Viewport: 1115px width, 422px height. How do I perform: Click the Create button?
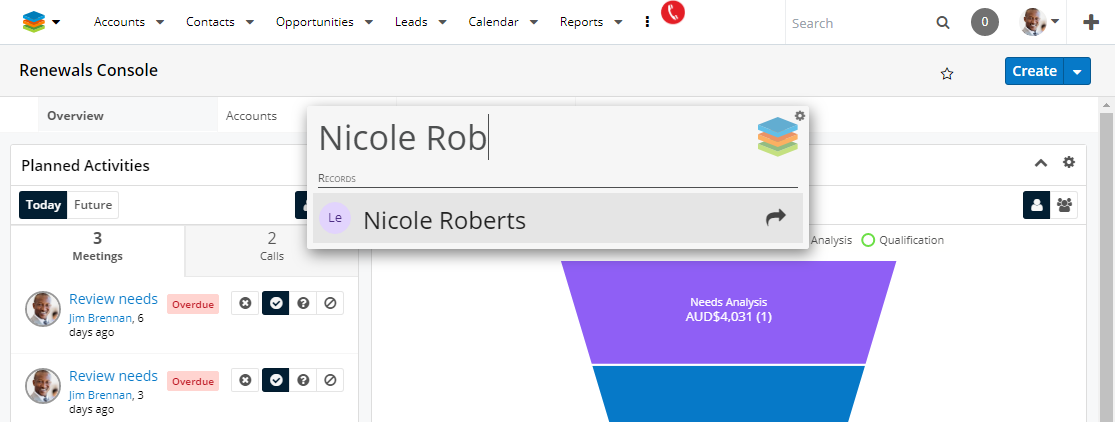[x=1034, y=71]
